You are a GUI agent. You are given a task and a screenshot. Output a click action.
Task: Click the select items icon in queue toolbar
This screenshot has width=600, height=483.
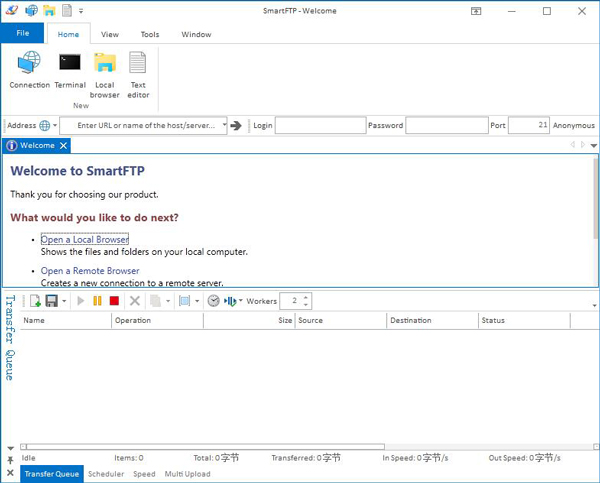click(184, 301)
